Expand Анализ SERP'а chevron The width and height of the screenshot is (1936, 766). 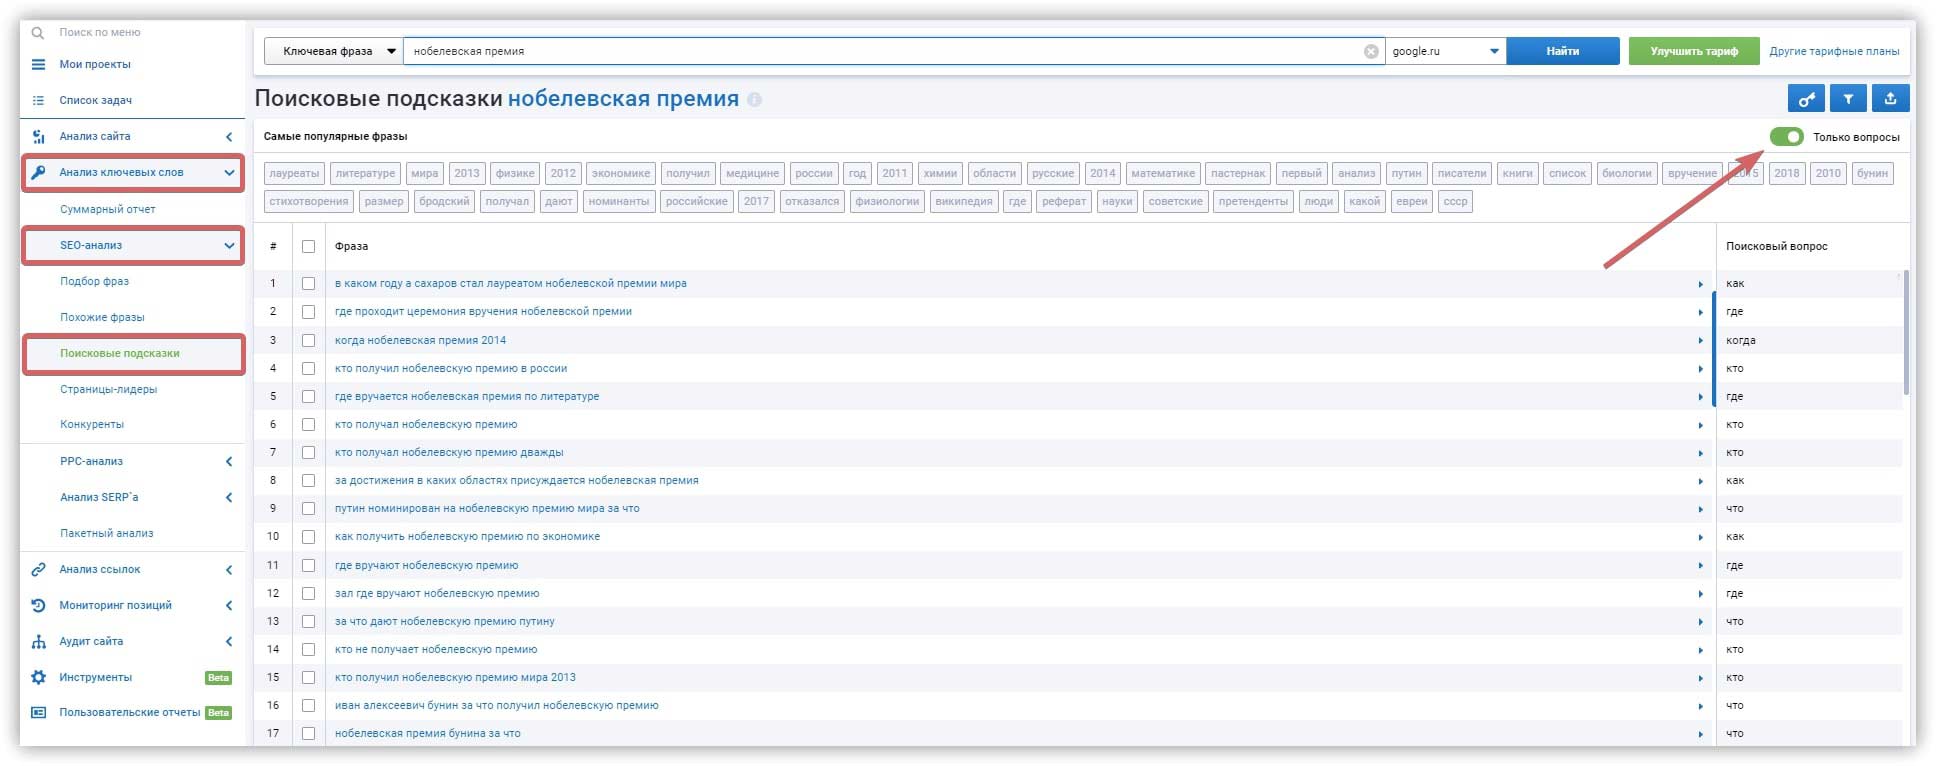pos(229,497)
